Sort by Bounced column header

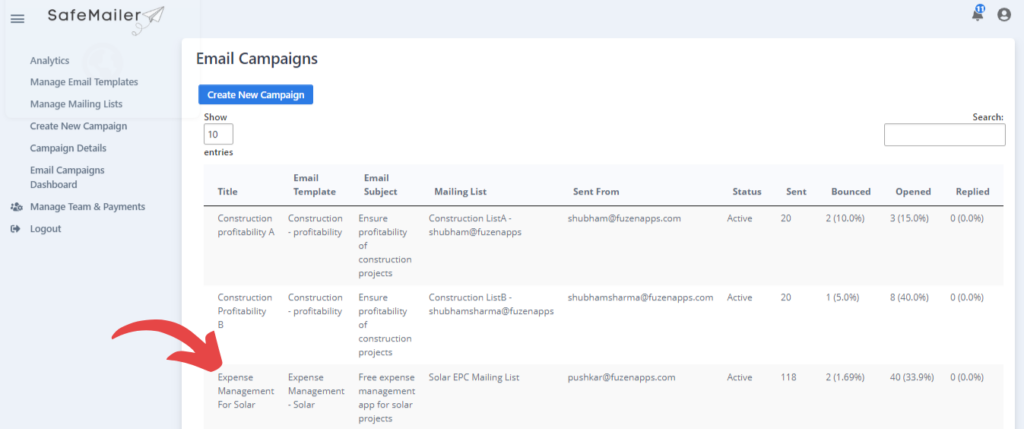[x=851, y=192]
